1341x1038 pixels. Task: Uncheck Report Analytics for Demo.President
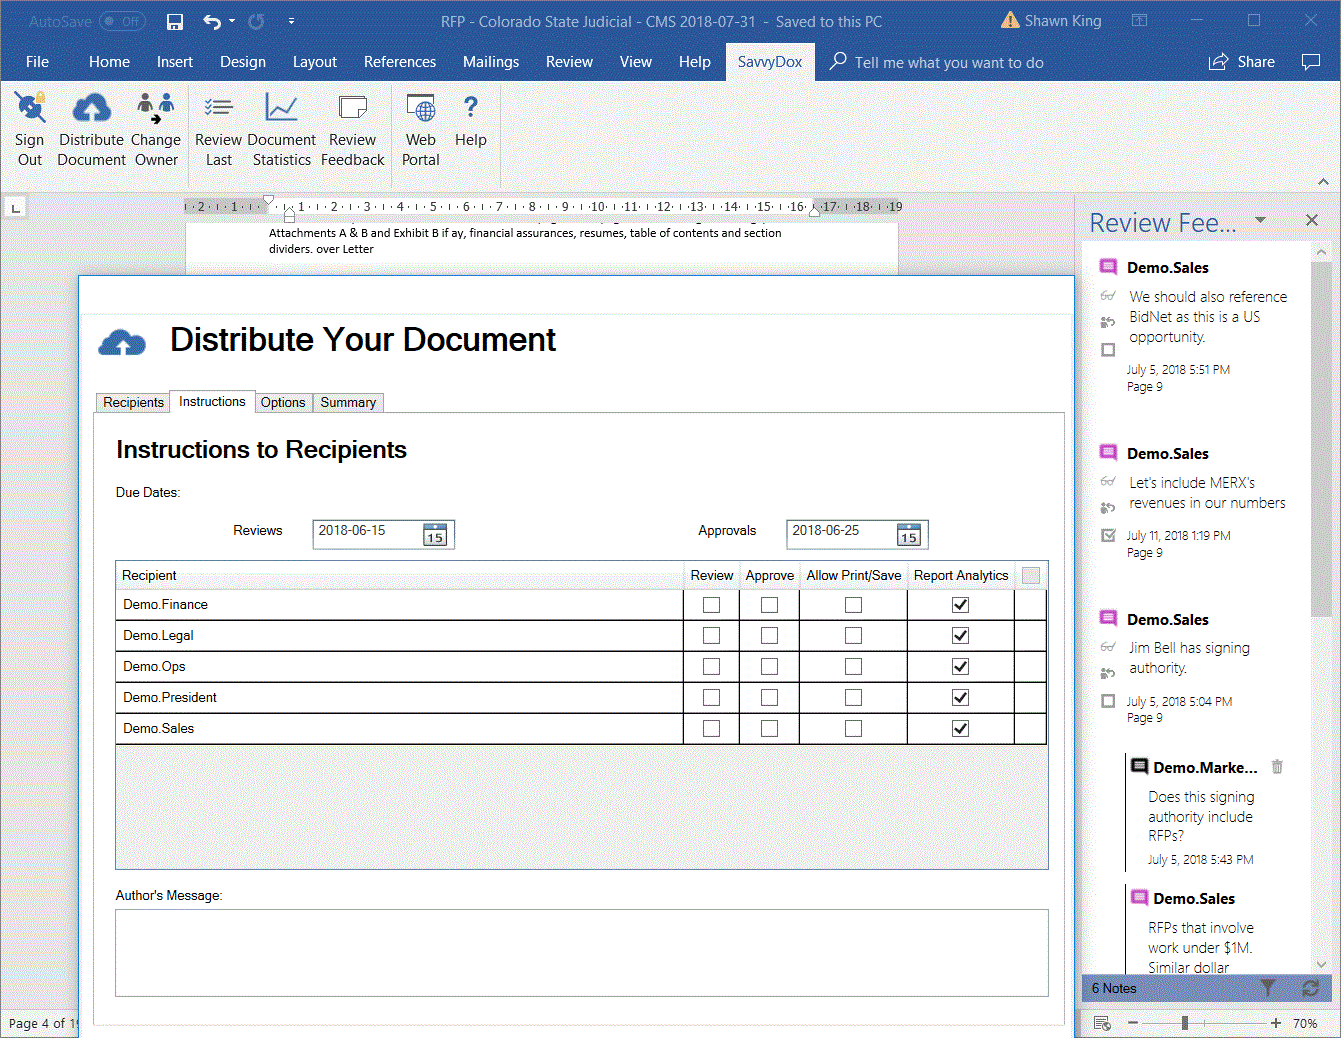pos(960,698)
